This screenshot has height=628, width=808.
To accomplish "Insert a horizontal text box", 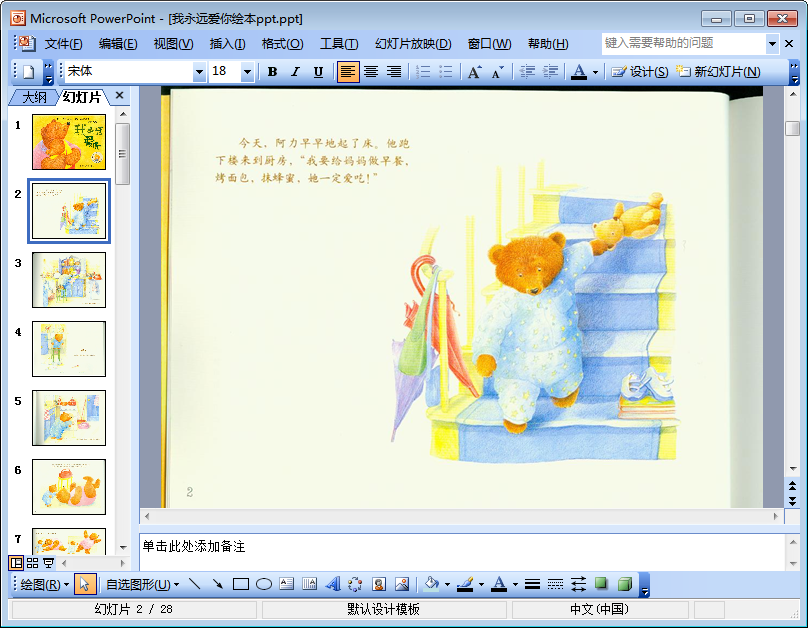I will pyautogui.click(x=287, y=584).
